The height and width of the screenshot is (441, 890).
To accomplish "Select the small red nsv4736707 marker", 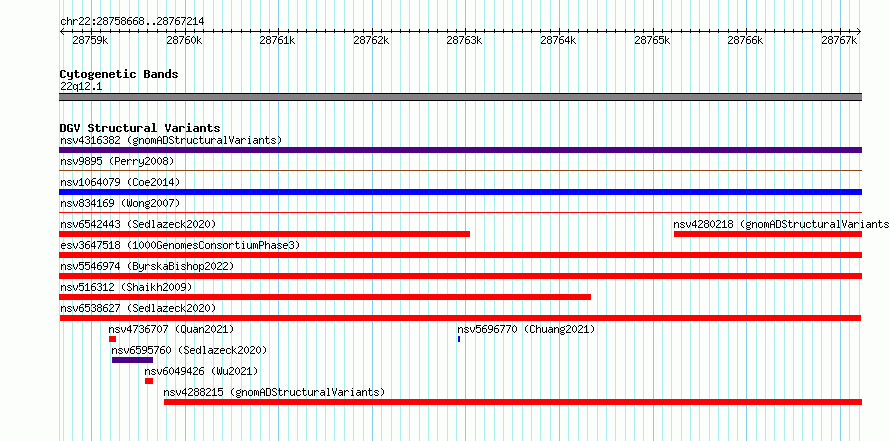I will tap(112, 339).
